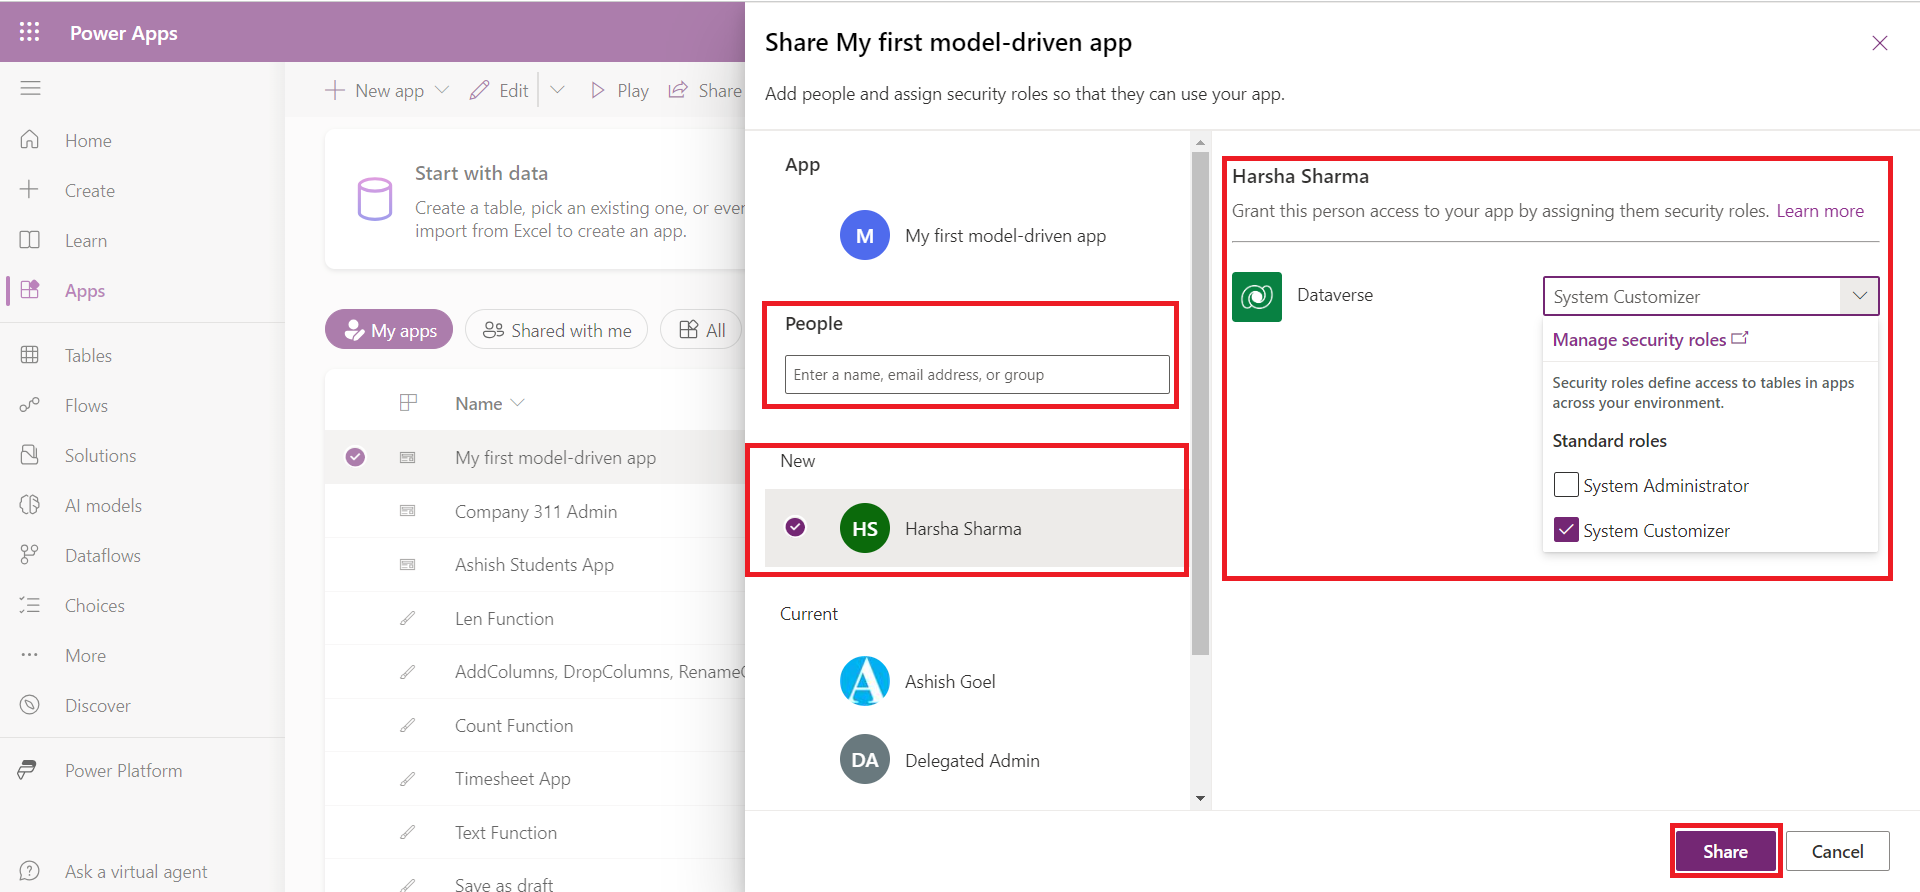Deselect Harsha Sharma's selection checkmark

pos(795,527)
